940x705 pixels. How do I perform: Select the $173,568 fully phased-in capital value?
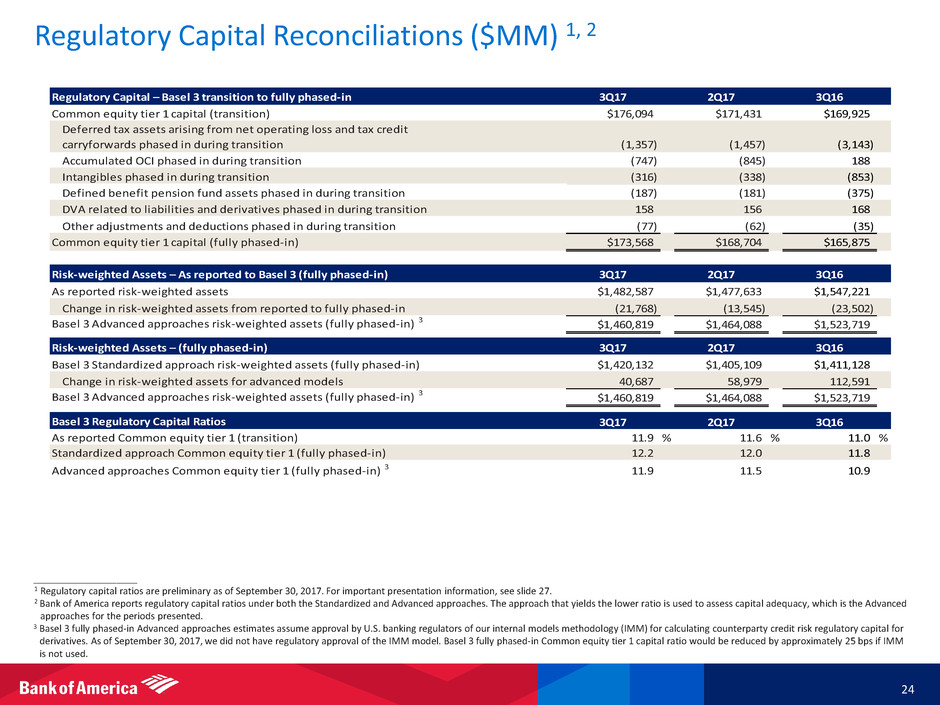click(625, 242)
